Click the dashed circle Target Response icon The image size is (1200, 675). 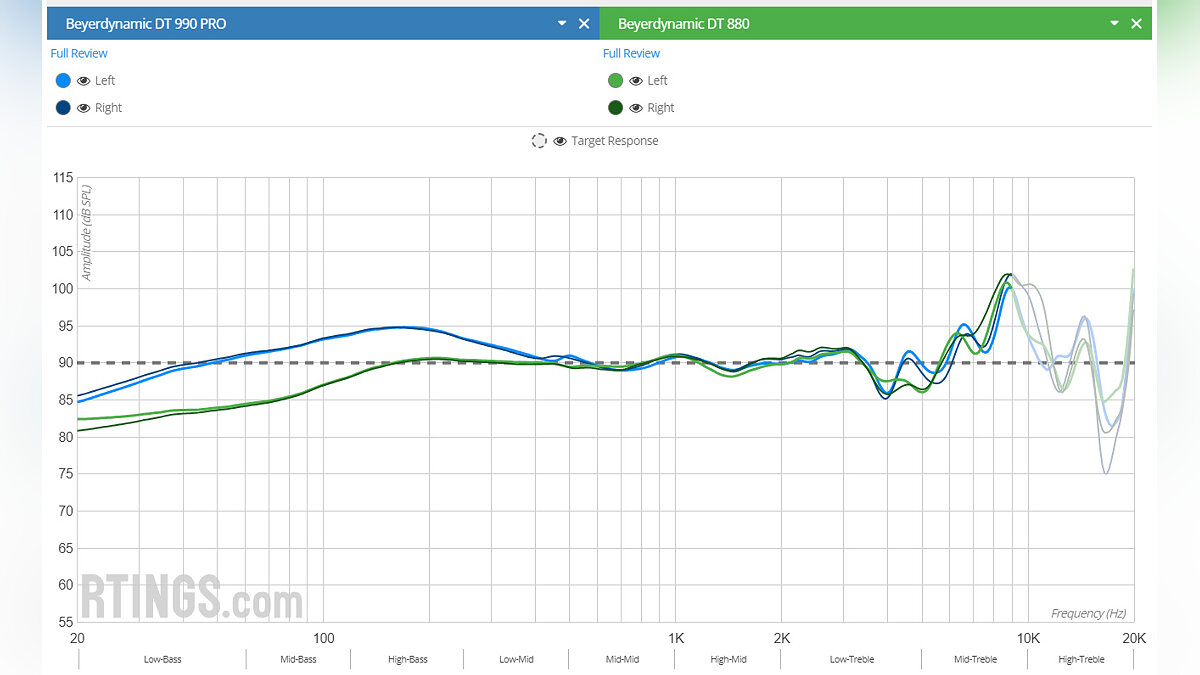pyautogui.click(x=539, y=141)
